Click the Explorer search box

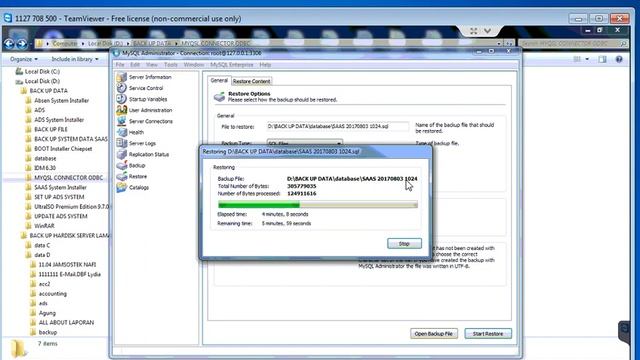tap(573, 43)
